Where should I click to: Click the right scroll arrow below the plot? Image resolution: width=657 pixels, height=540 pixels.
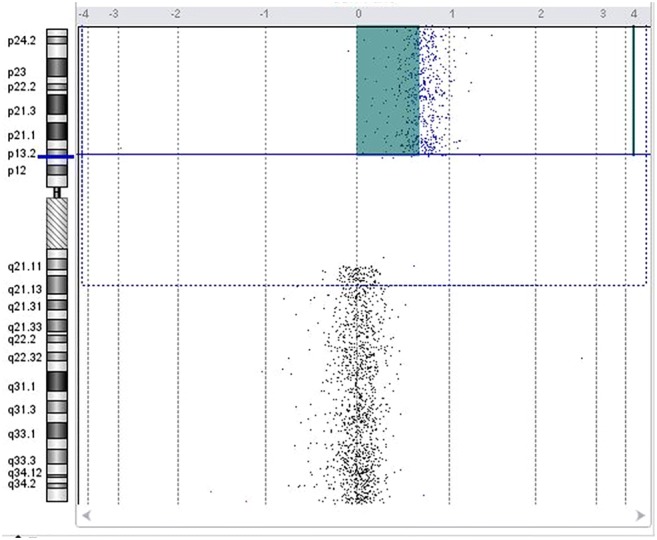point(642,515)
